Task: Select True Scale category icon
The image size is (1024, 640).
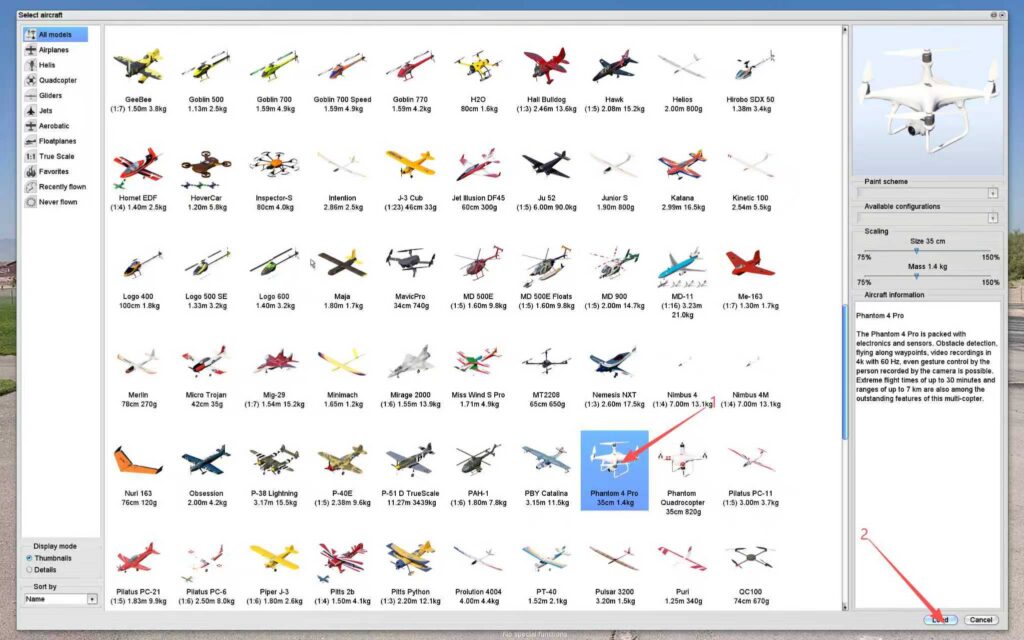Action: tap(31, 156)
